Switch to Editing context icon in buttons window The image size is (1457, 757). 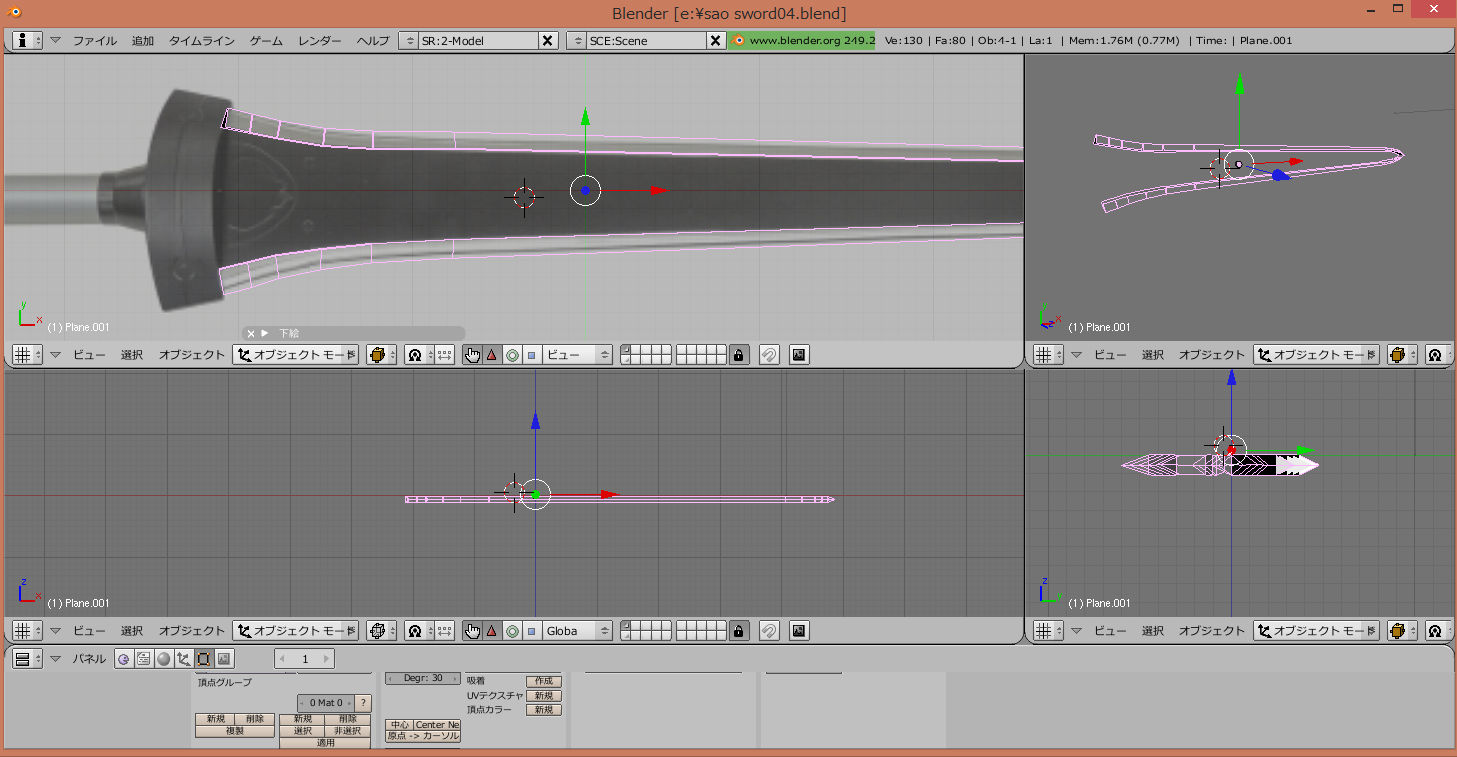tap(202, 659)
